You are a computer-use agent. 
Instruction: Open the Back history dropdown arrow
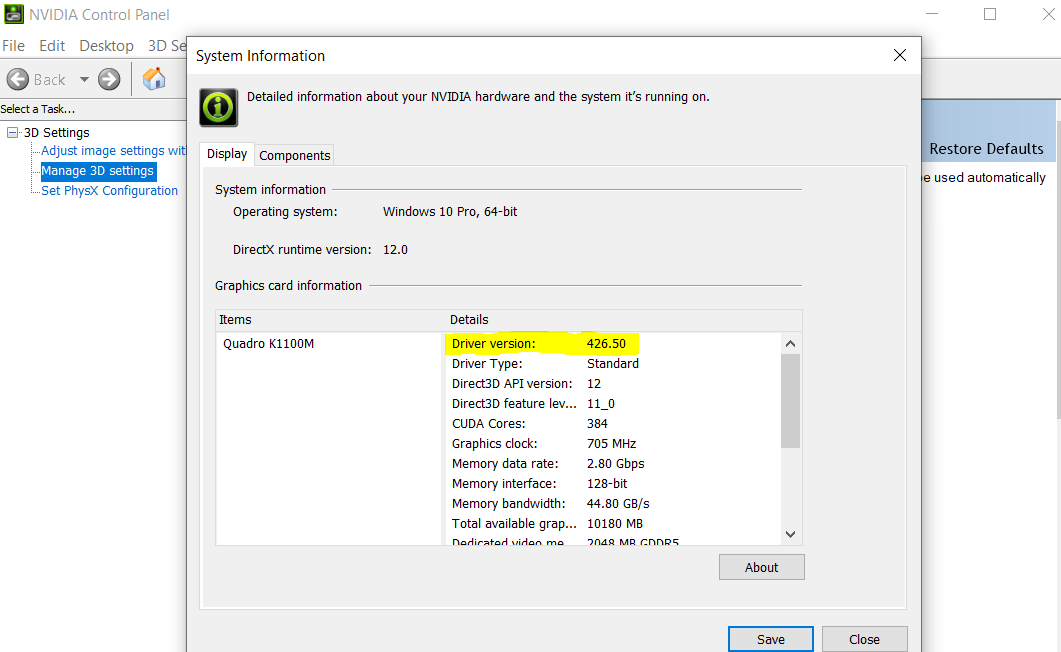pyautogui.click(x=84, y=79)
